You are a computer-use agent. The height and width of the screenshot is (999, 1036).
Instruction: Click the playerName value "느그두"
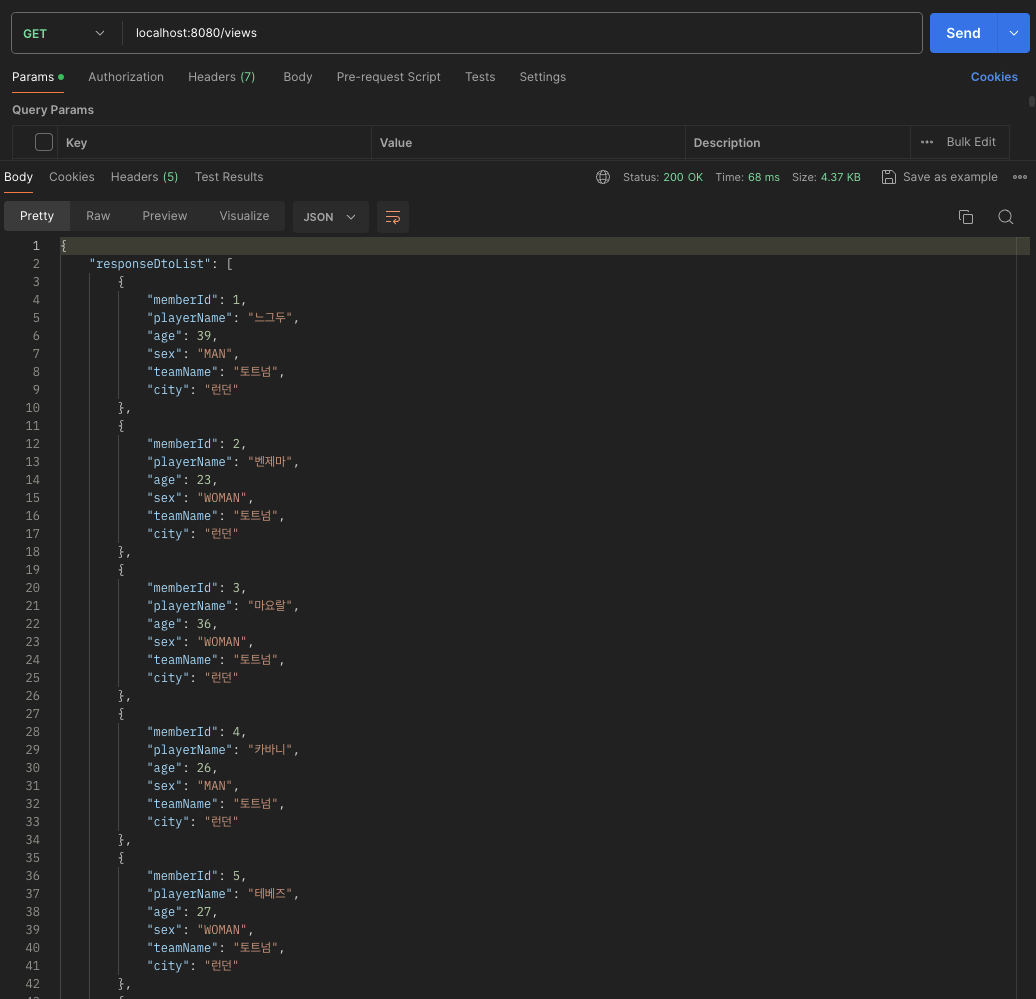tap(270, 318)
